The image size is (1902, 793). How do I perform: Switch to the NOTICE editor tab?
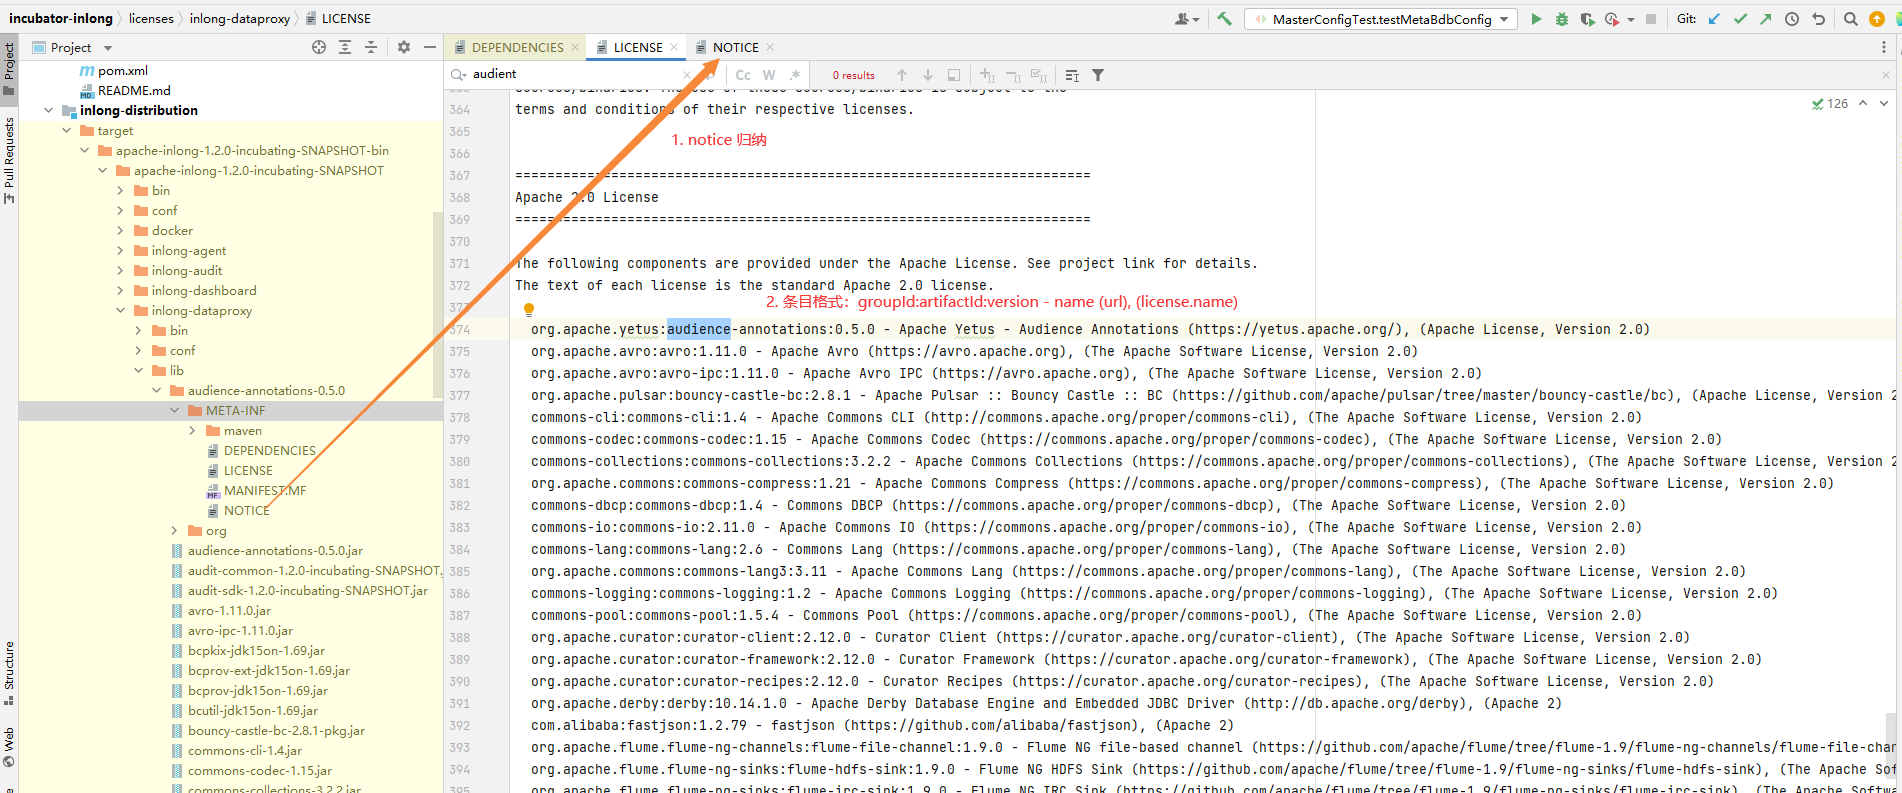tap(735, 47)
